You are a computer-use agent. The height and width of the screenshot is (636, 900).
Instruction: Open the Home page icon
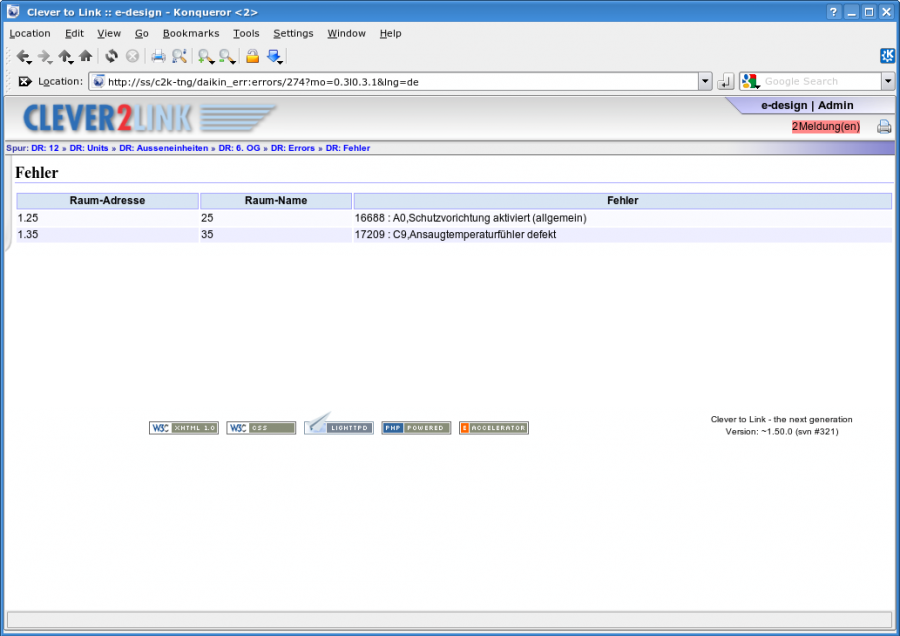(x=86, y=56)
